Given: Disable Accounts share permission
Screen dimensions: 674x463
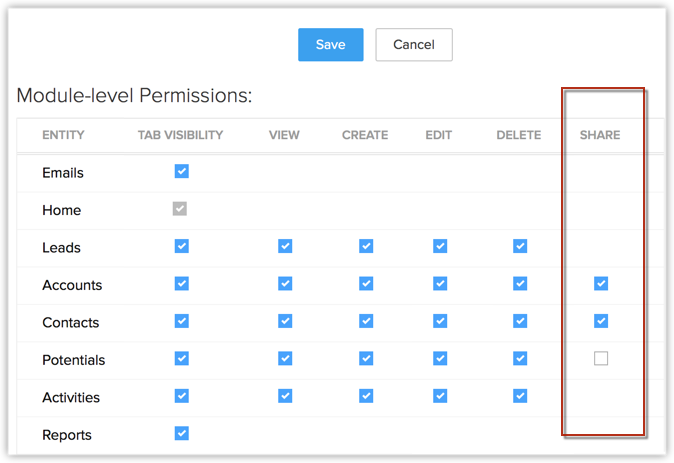Looking at the screenshot, I should click(601, 284).
